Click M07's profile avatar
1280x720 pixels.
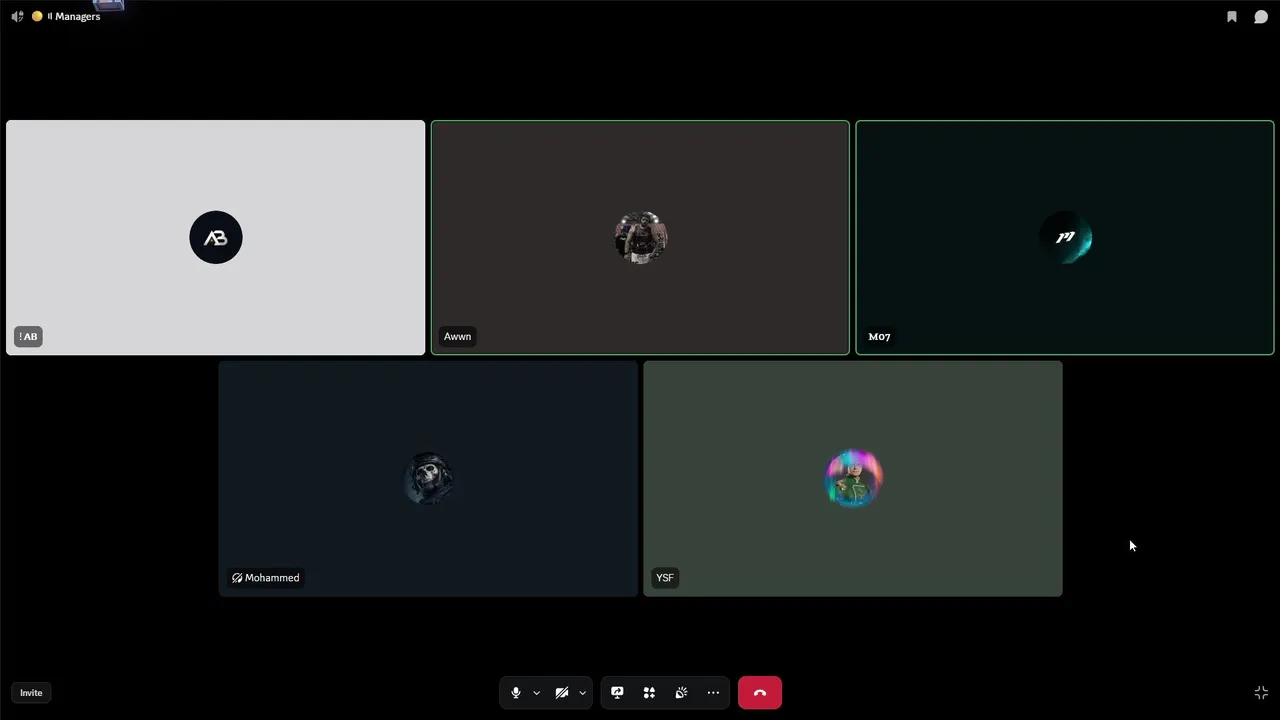pos(1065,238)
